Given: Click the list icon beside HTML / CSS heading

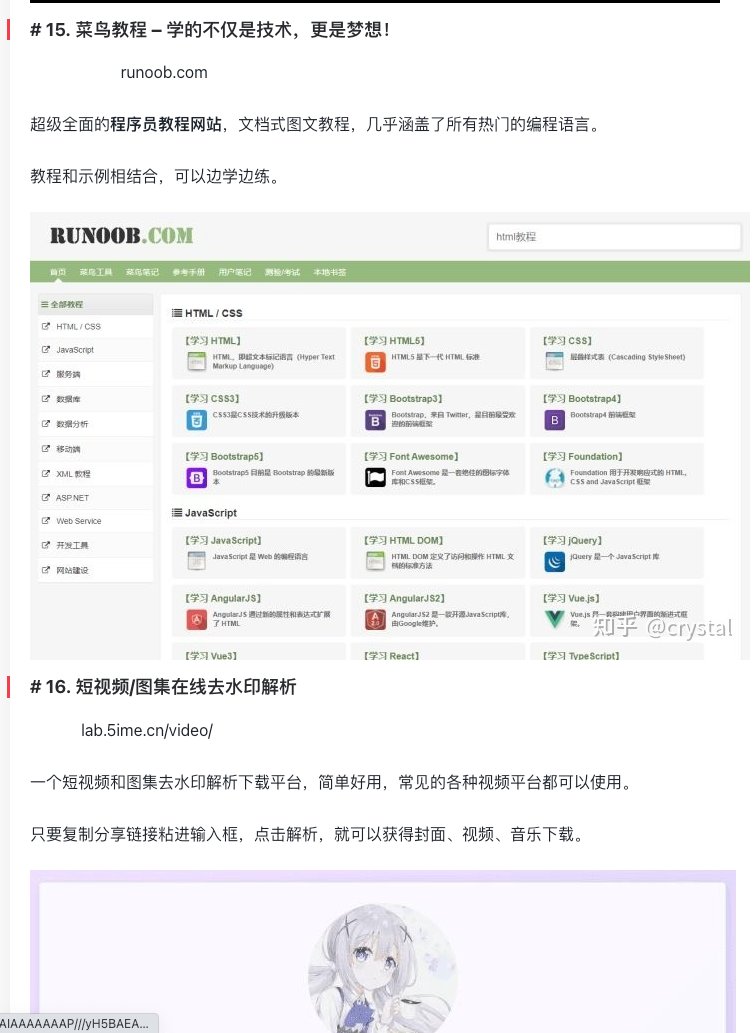Looking at the screenshot, I should point(176,313).
